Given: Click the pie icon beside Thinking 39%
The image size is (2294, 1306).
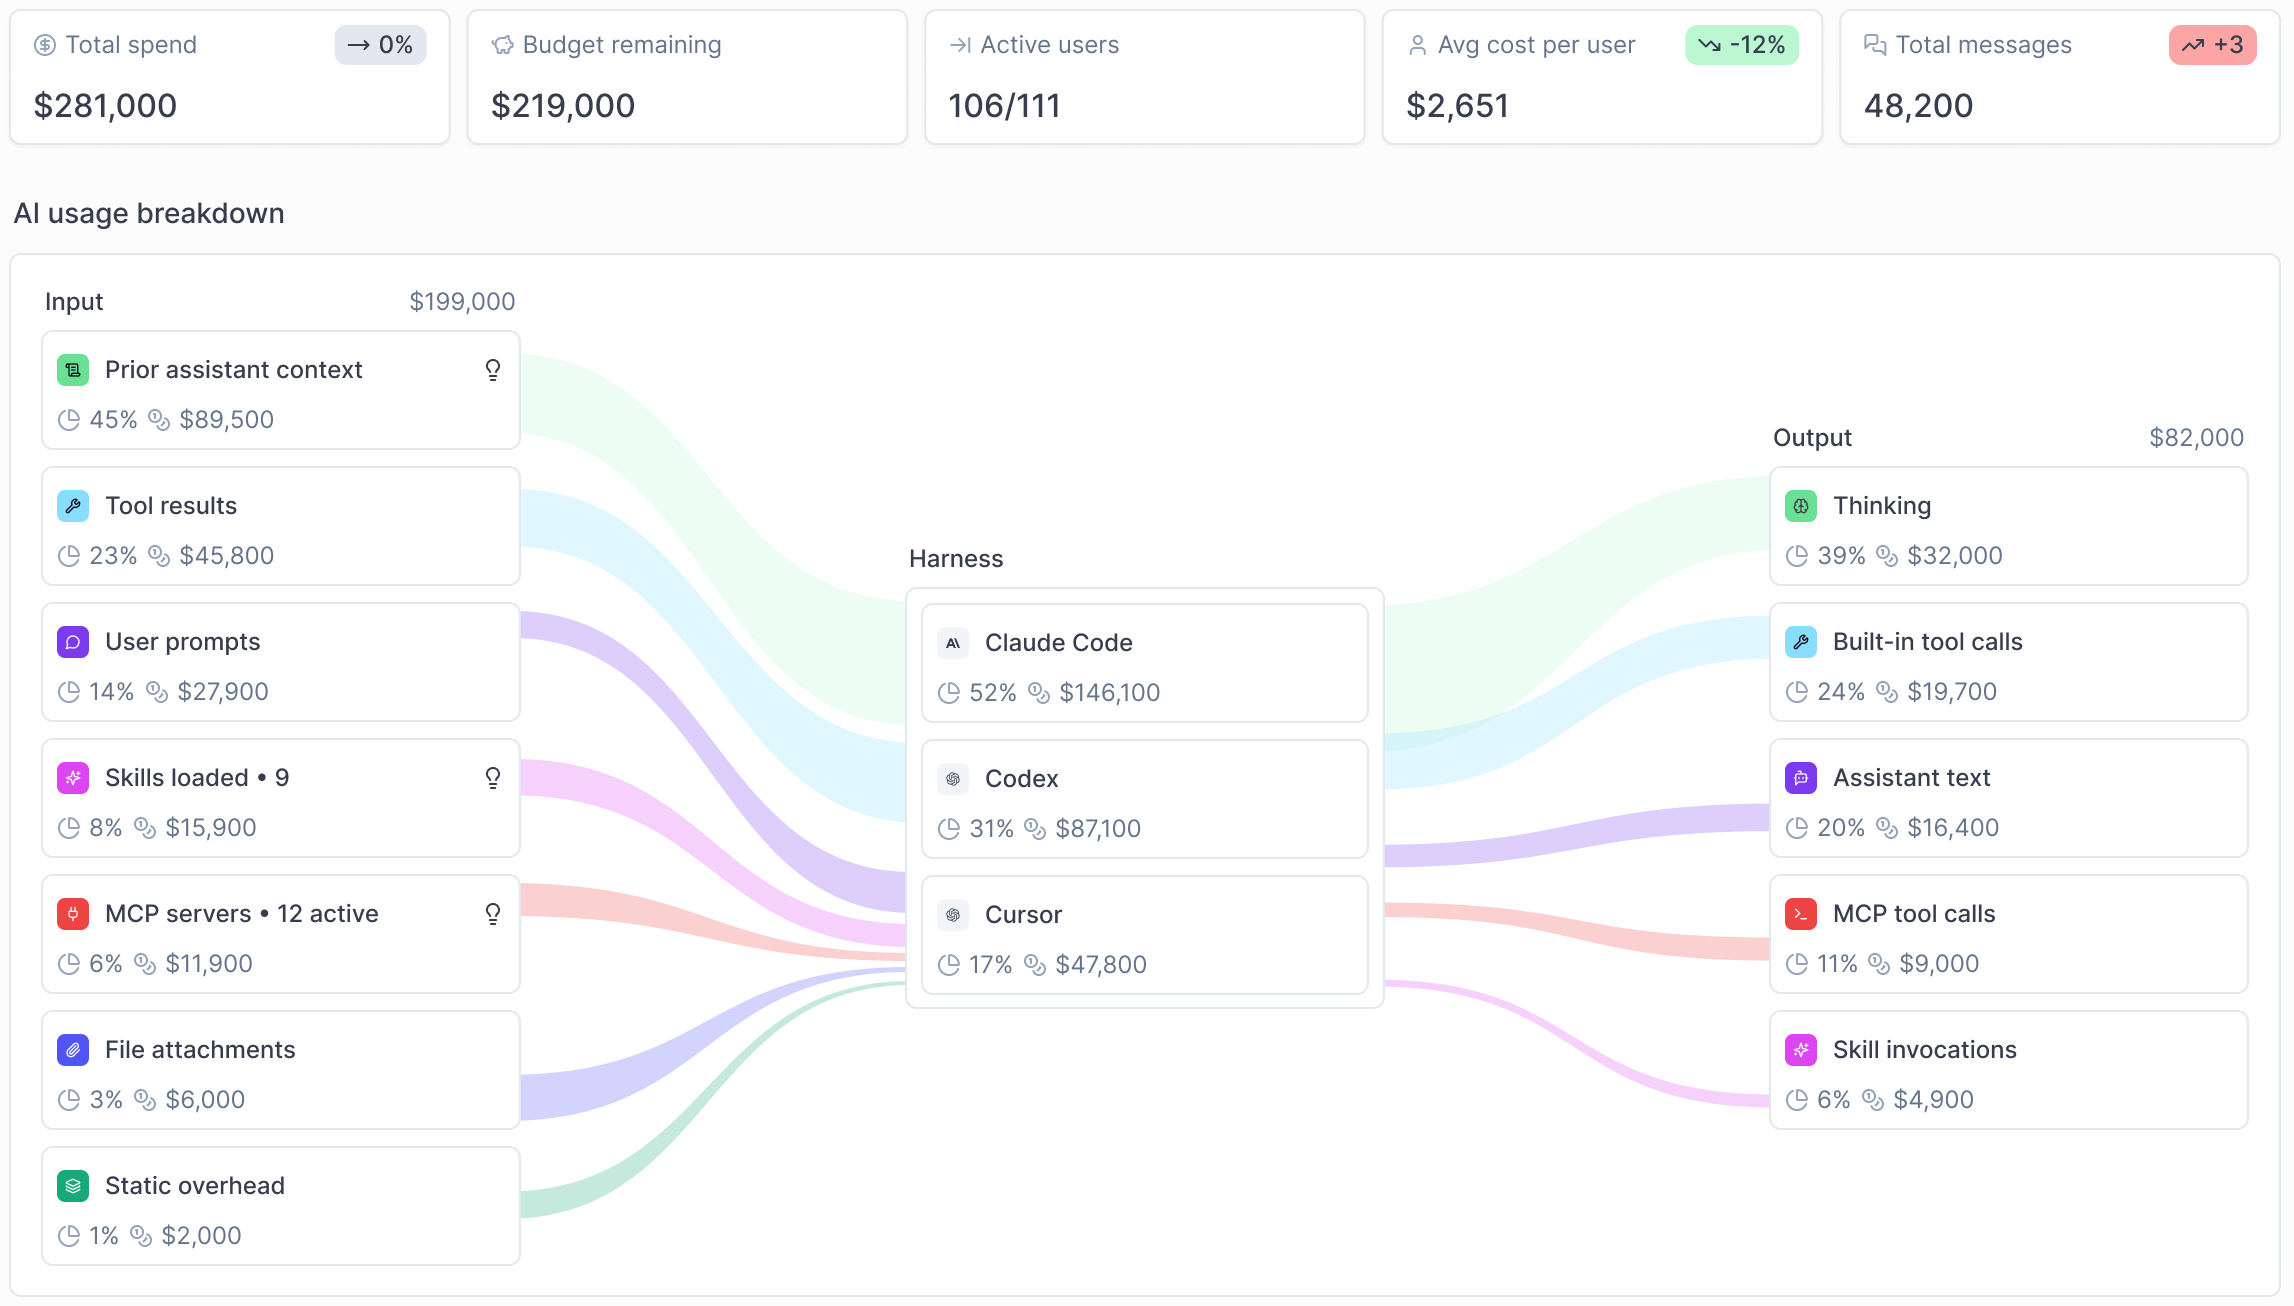Looking at the screenshot, I should click(x=1797, y=556).
